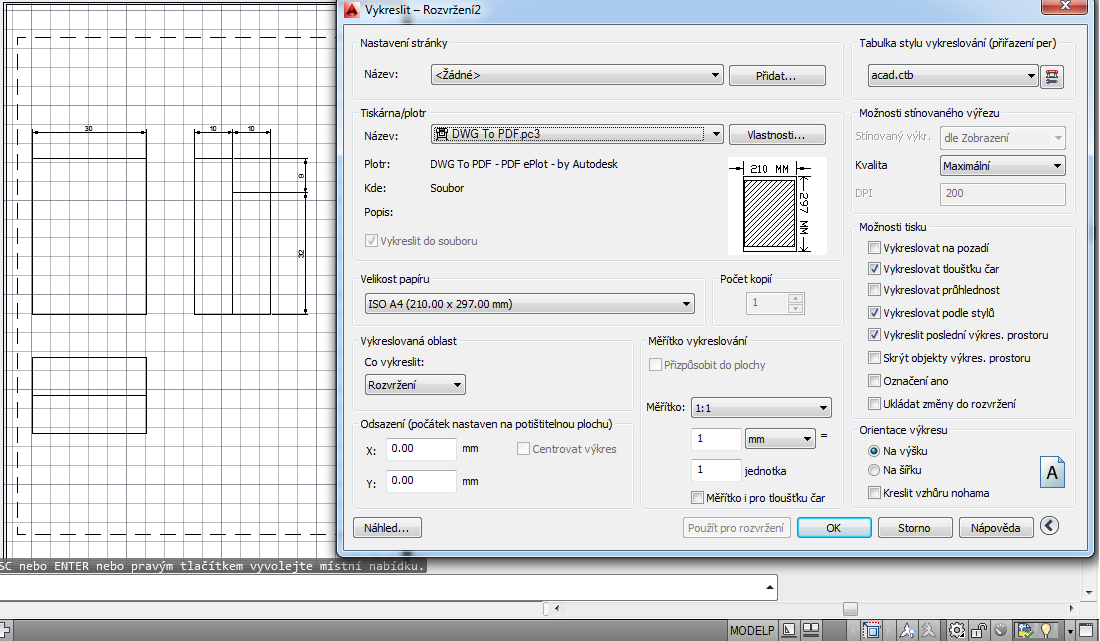The width and height of the screenshot is (1100, 641).
Task: Open the Velikost papíru dropdown
Action: (528, 304)
